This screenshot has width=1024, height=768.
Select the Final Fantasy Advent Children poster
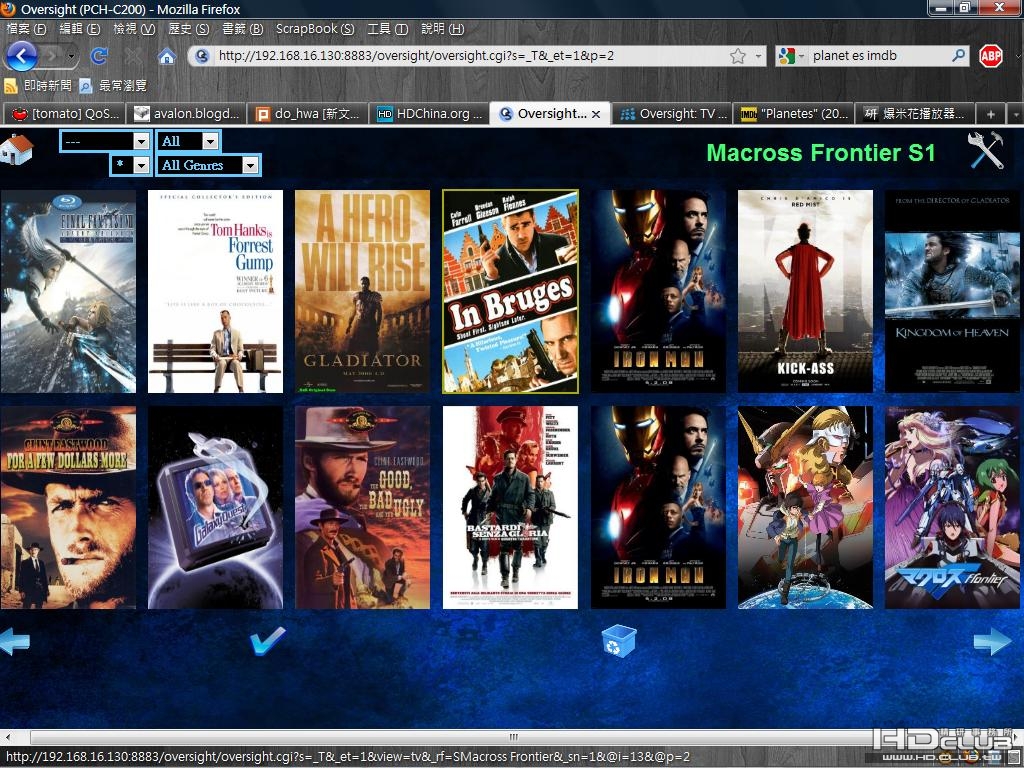point(68,291)
